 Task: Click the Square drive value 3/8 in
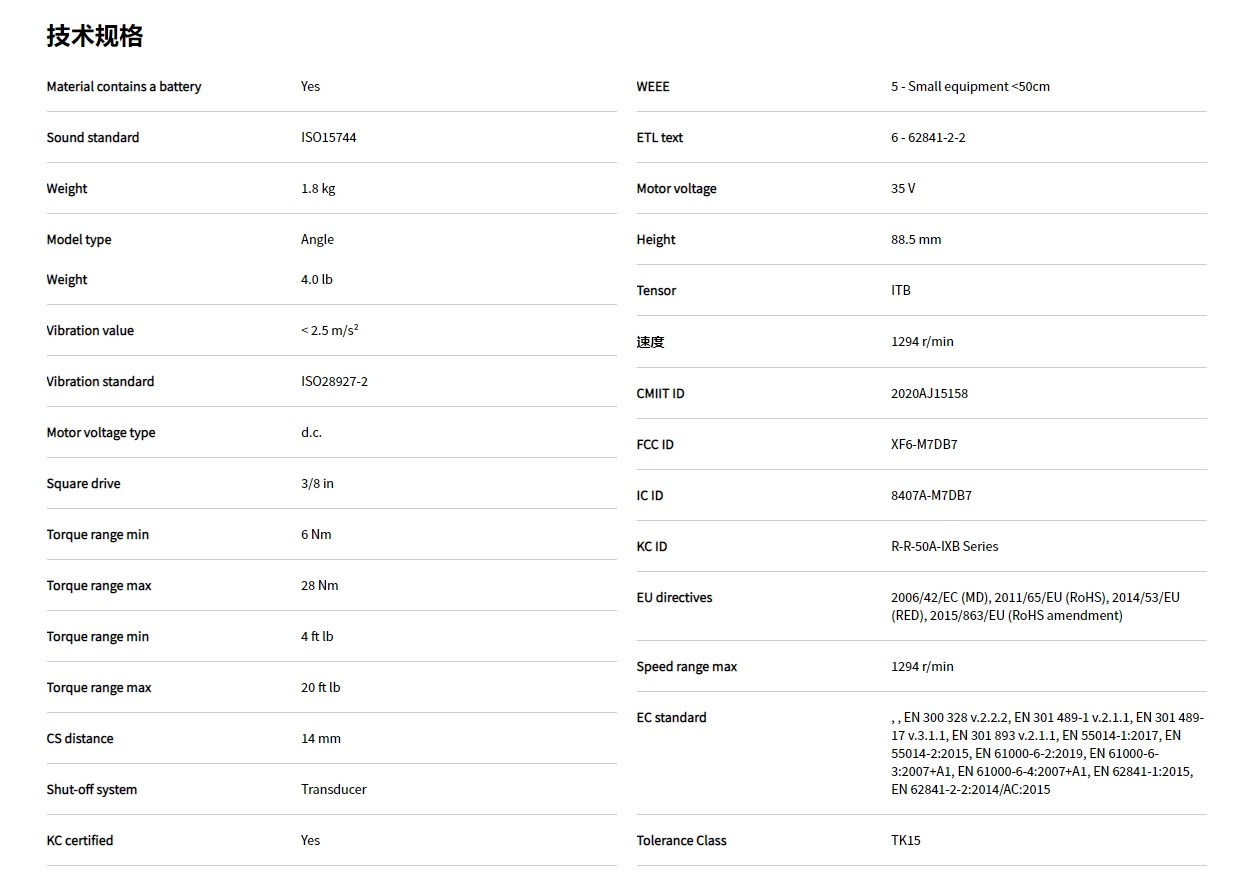point(317,483)
